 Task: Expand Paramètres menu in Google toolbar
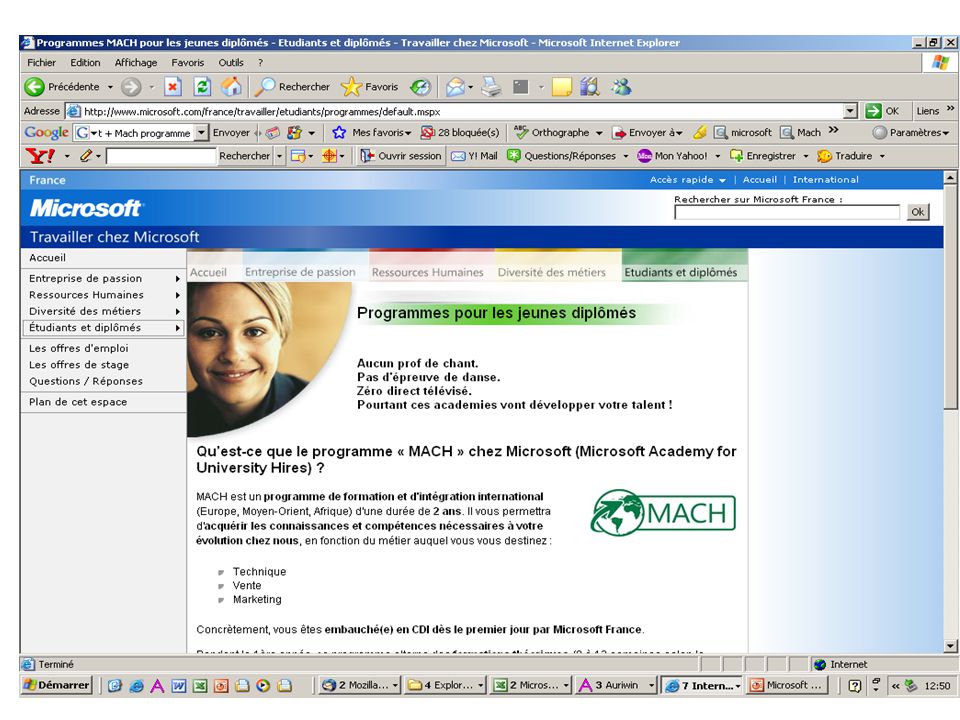911,132
